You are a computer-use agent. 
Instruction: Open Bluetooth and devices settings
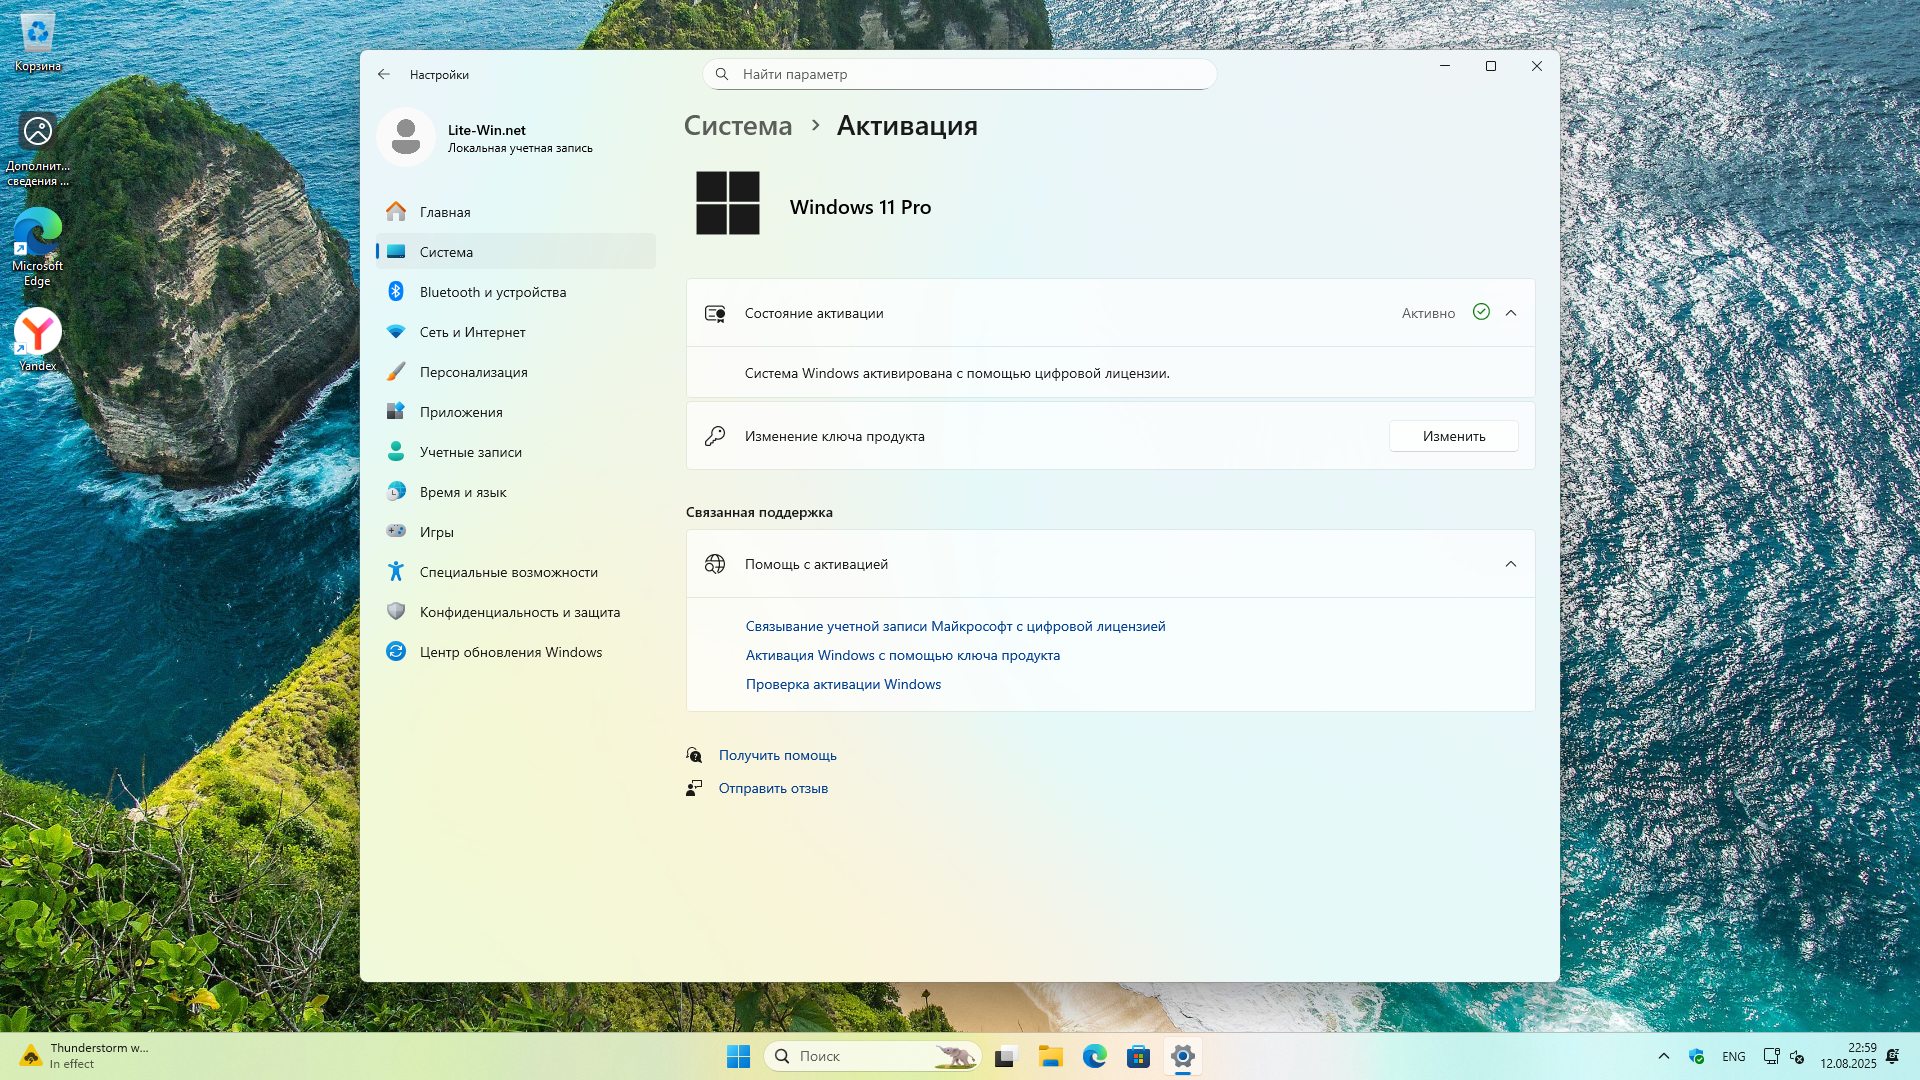tap(492, 292)
